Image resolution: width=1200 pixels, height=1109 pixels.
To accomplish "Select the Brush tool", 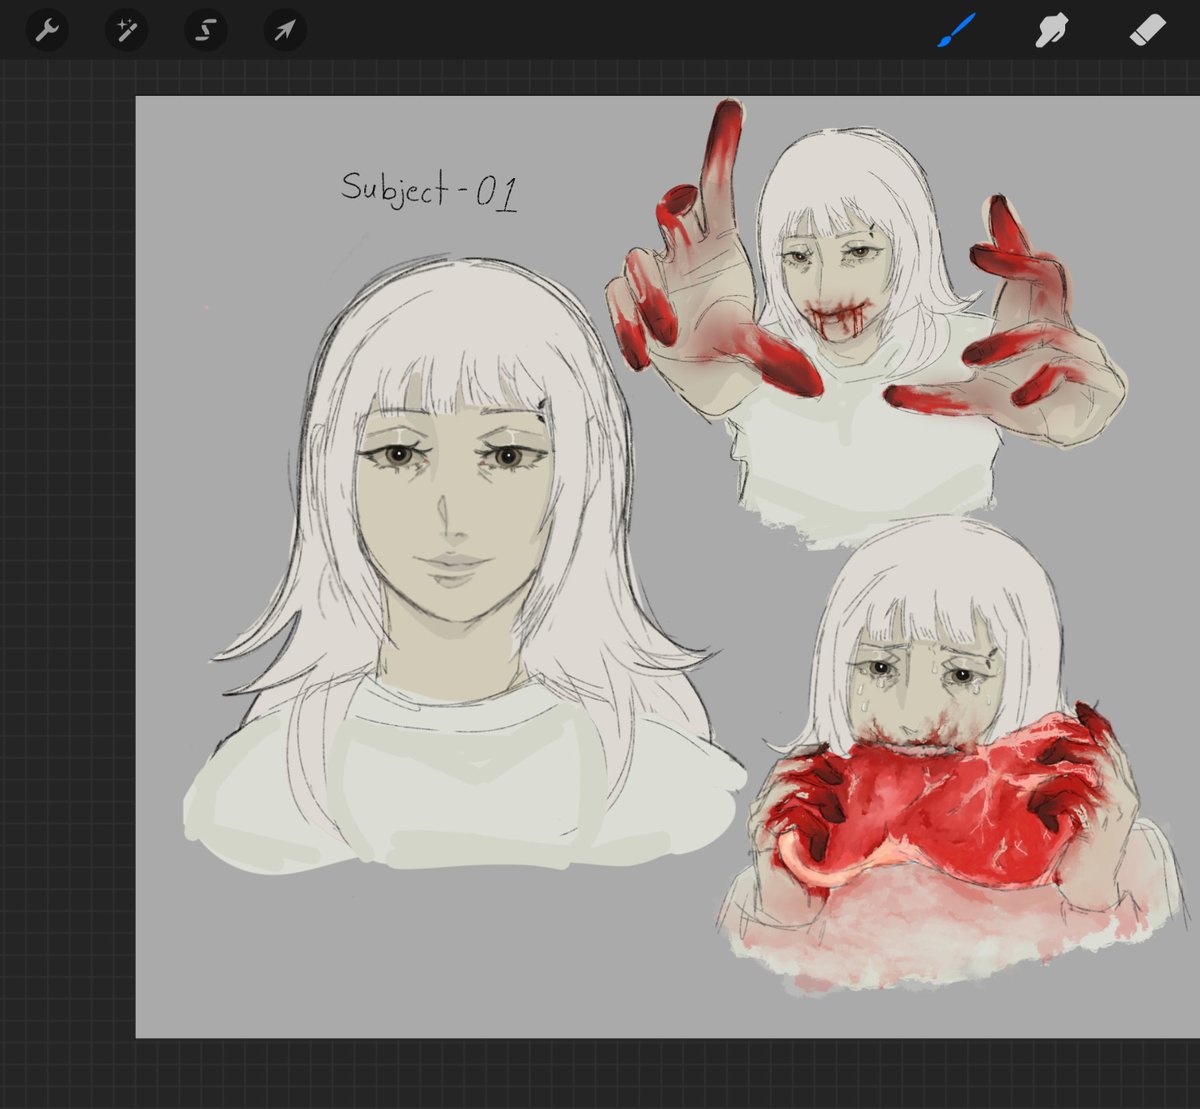I will click(x=957, y=30).
